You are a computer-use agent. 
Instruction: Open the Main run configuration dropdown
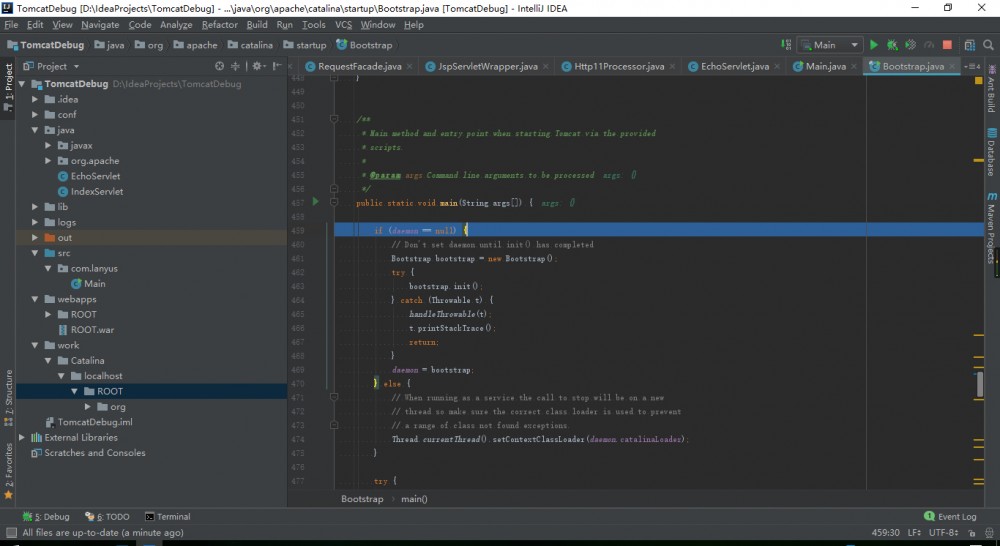tap(829, 45)
